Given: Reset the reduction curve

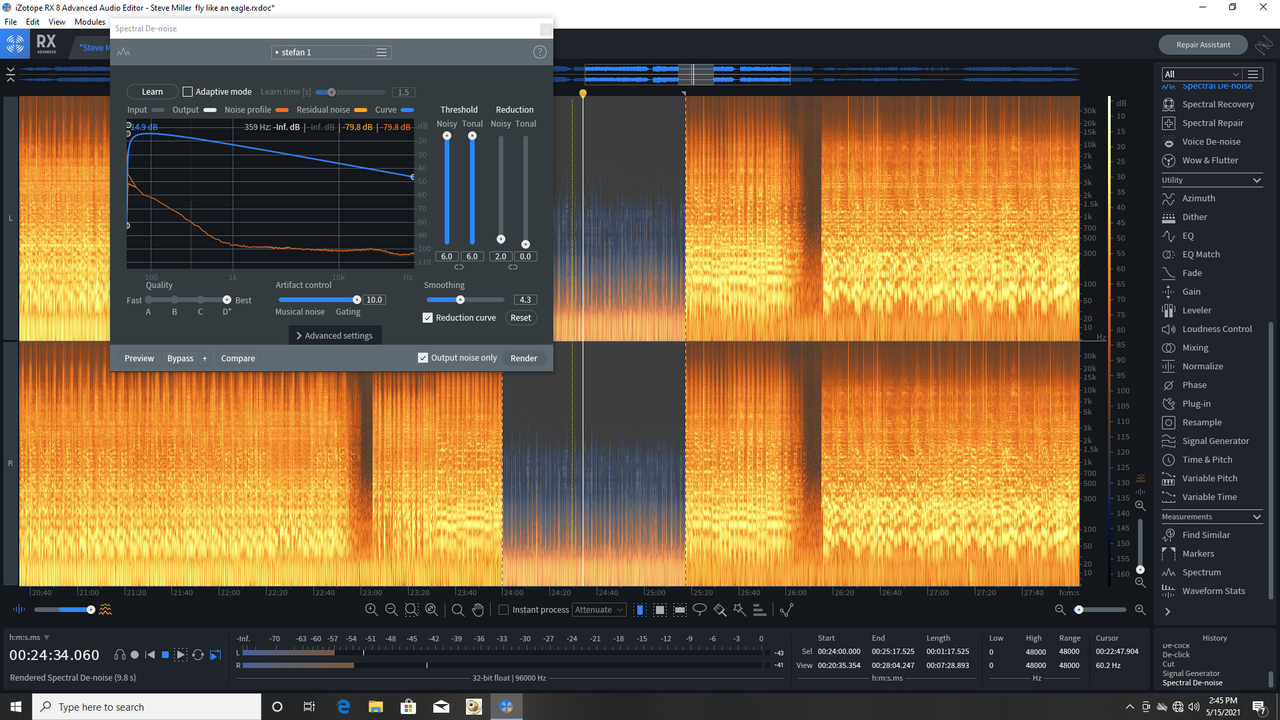Looking at the screenshot, I should 521,318.
